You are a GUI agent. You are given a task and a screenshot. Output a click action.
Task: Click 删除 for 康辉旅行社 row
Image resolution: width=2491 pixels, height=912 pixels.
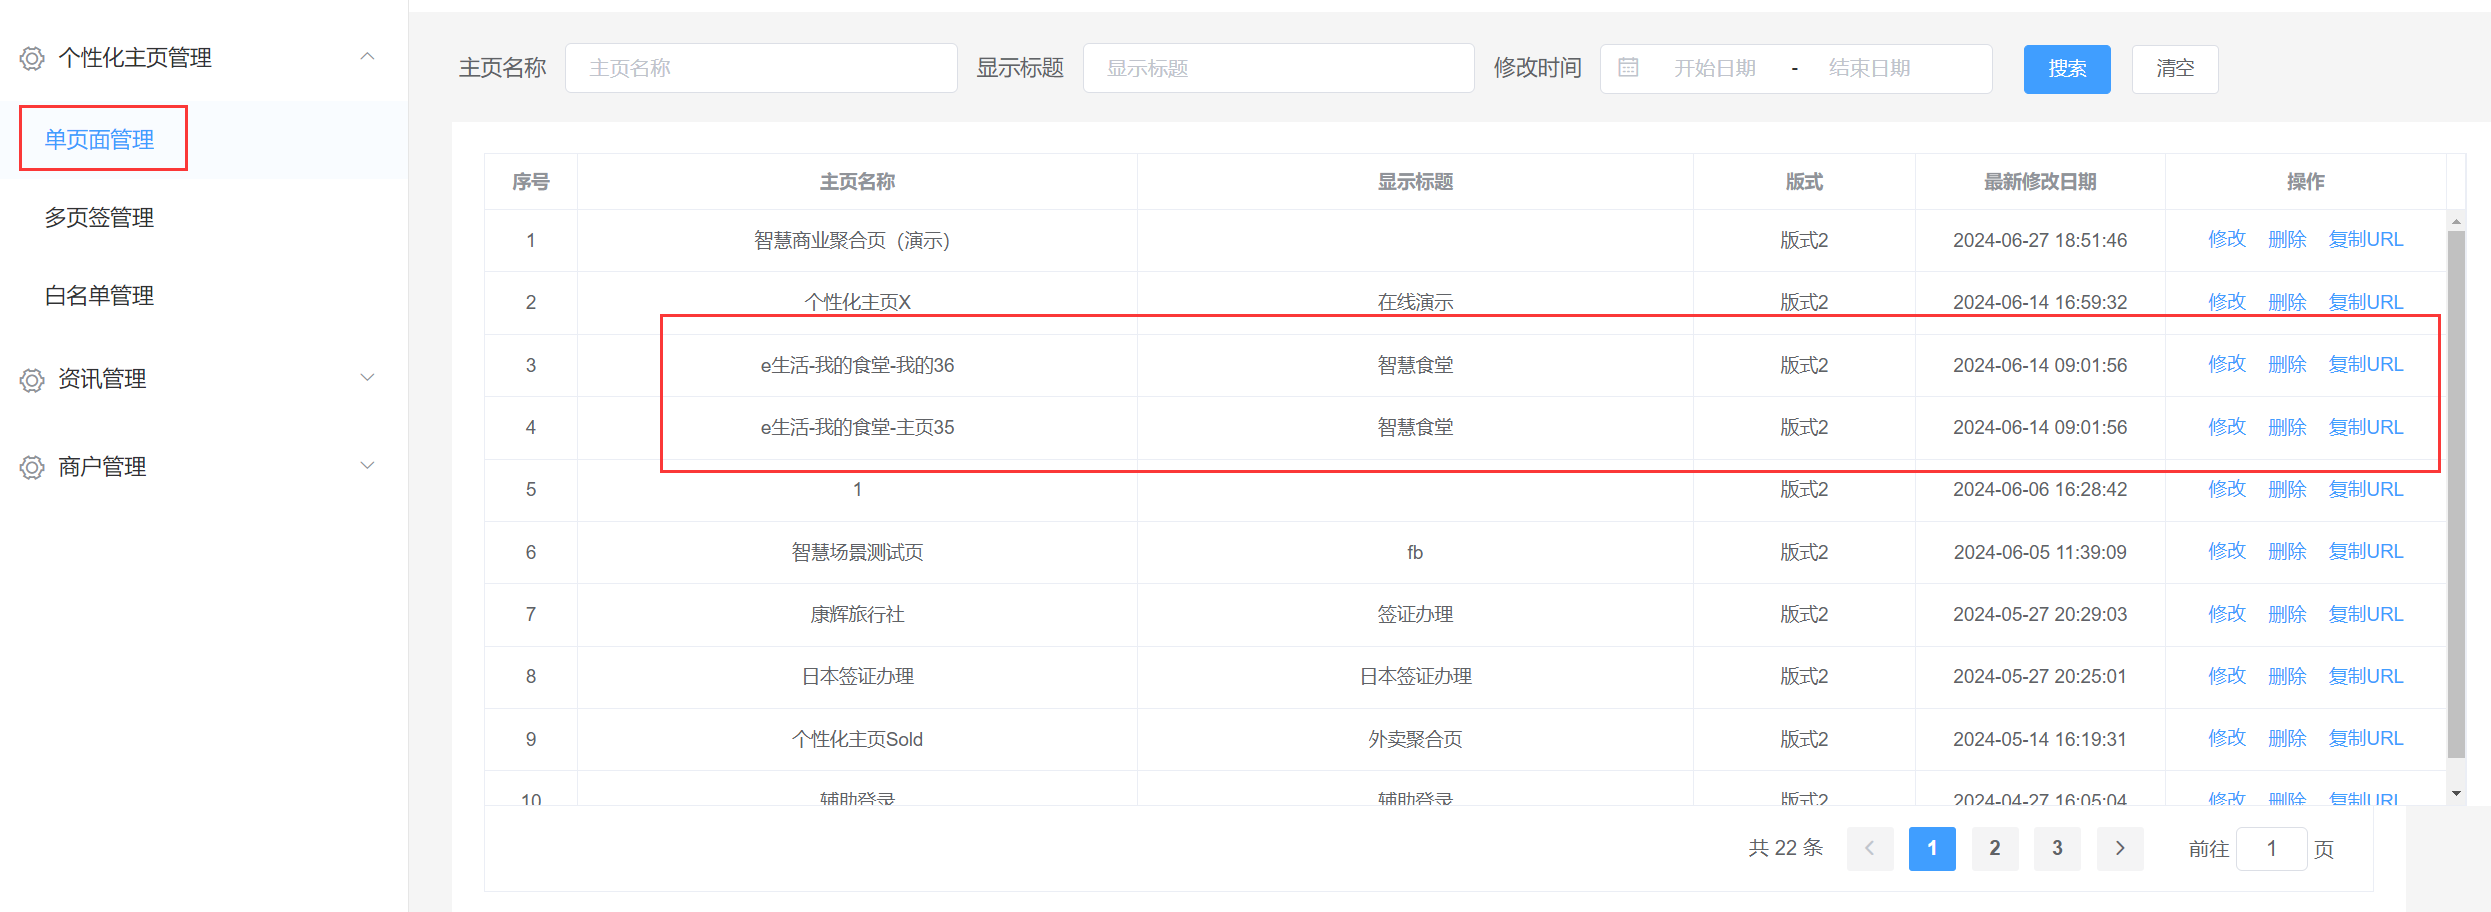2287,614
